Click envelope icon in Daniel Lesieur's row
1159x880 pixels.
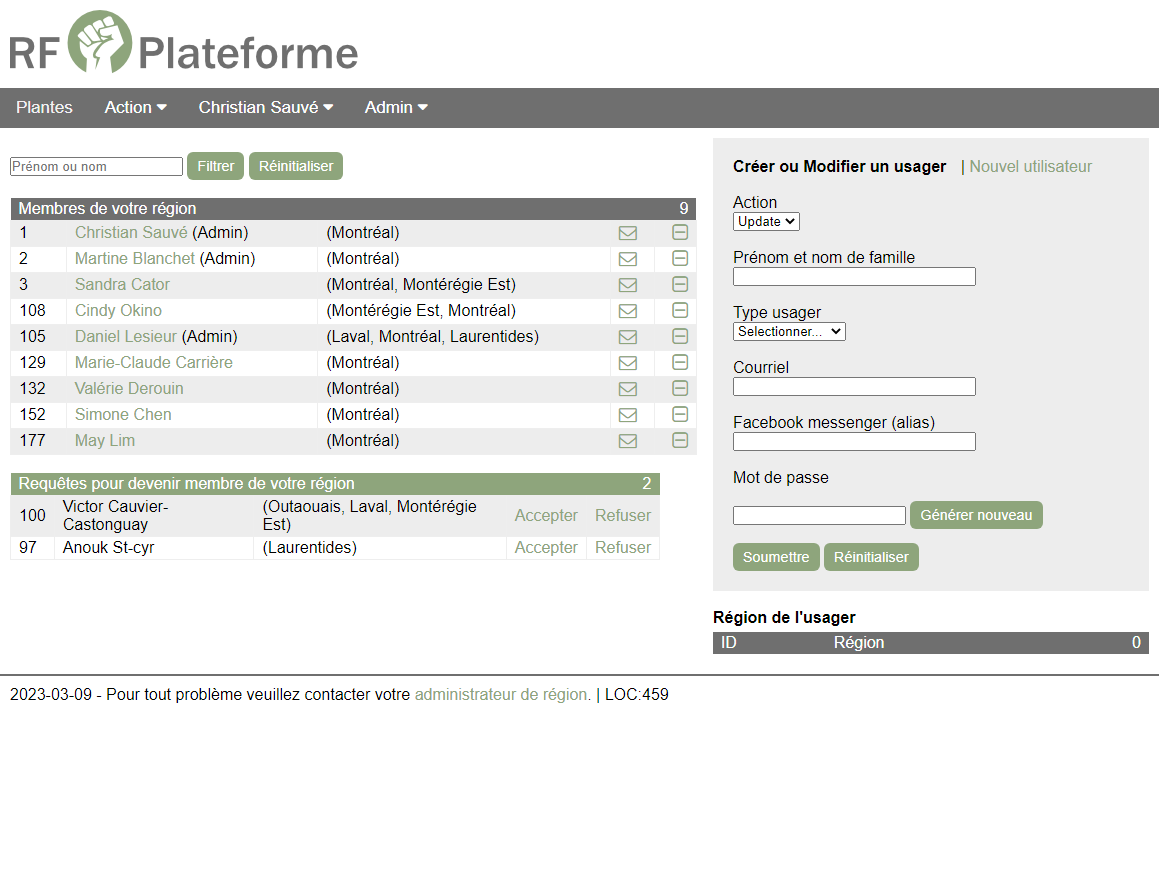click(x=628, y=337)
